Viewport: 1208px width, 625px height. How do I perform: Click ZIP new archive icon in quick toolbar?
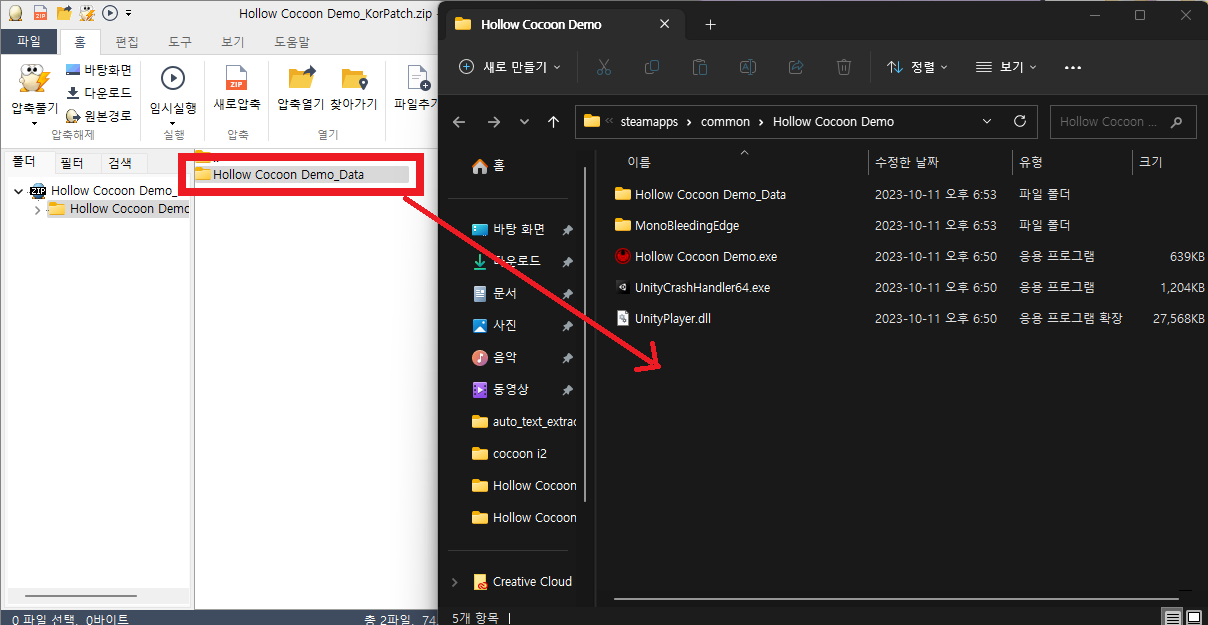[40, 13]
